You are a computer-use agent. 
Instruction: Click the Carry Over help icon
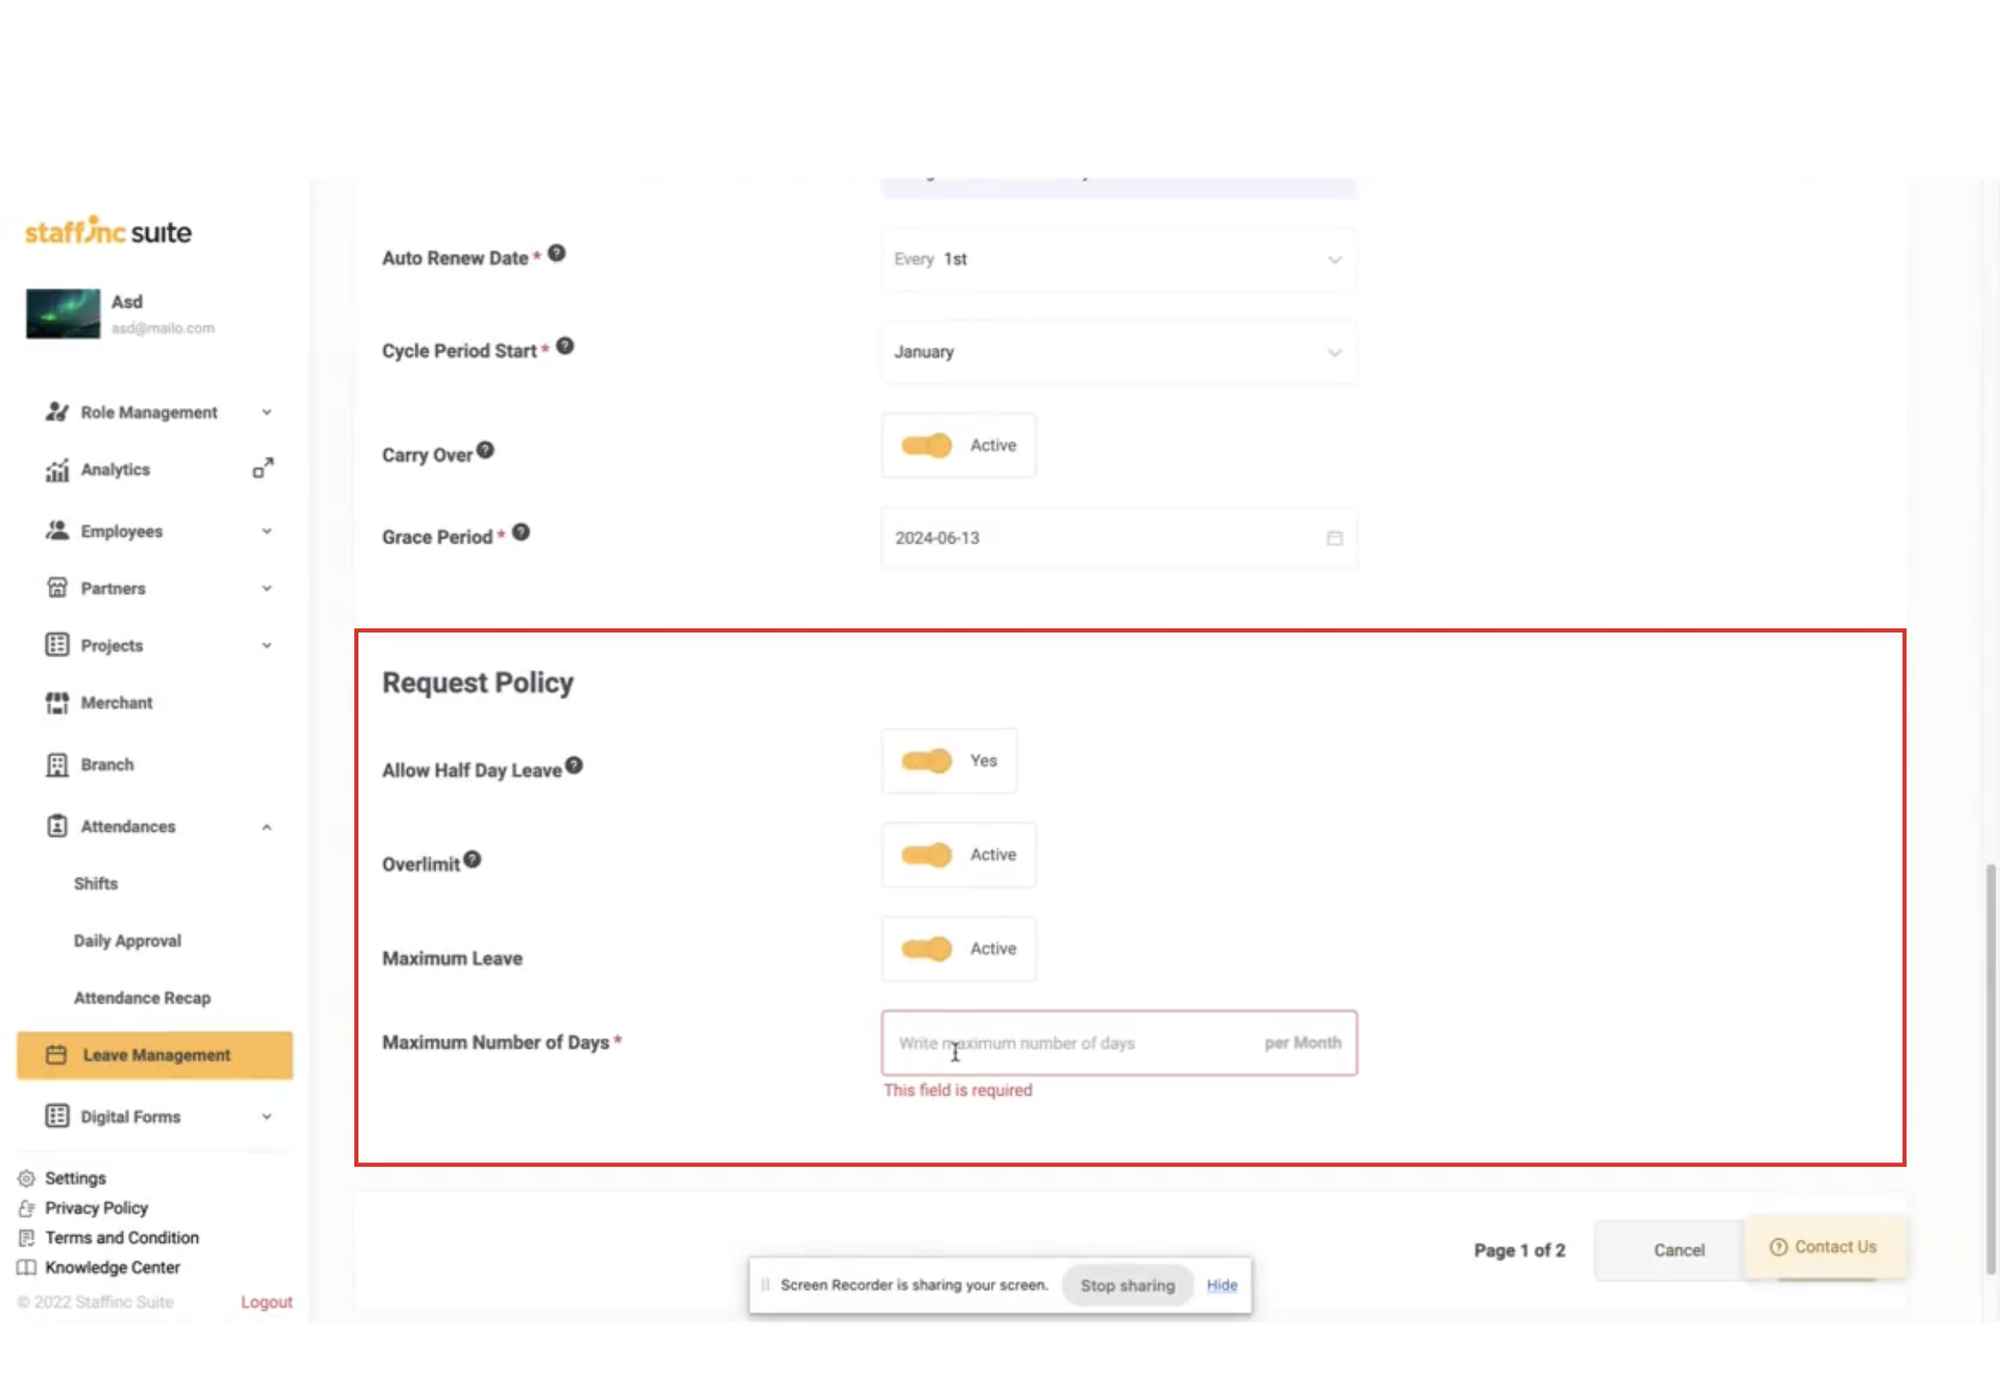point(485,450)
